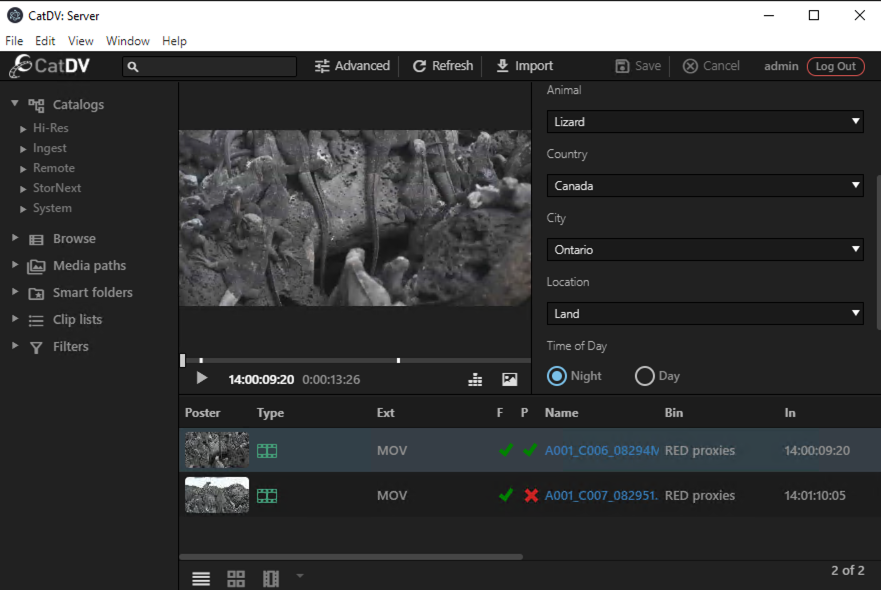Click the red X proxy status for A001_C007
Viewport: 881px width, 590px height.
pos(531,496)
